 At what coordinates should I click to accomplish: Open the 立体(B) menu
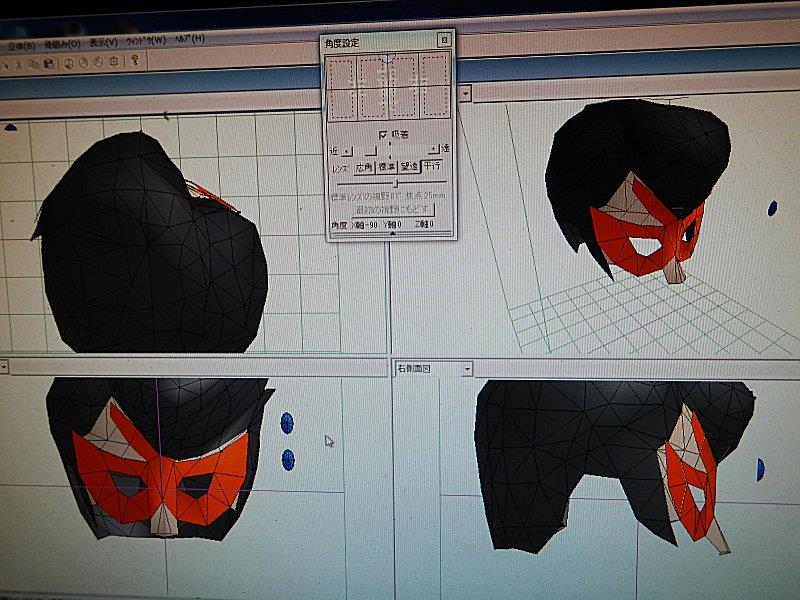point(21,47)
